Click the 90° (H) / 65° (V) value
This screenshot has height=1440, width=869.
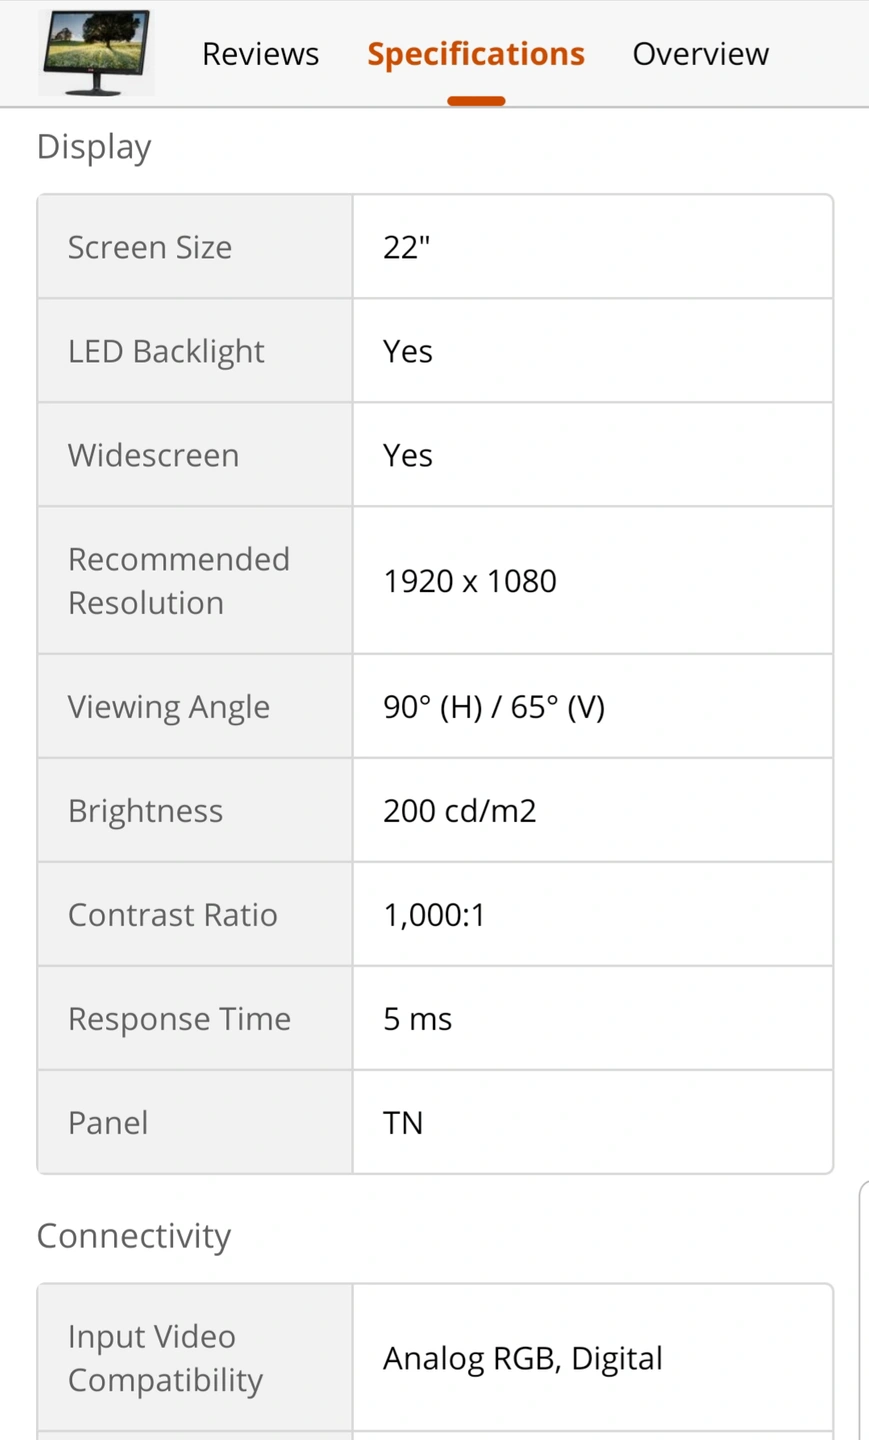[494, 707]
